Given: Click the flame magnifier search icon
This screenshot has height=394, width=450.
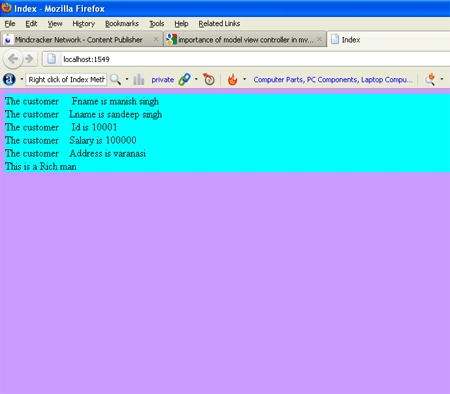Looking at the screenshot, I should click(430, 79).
